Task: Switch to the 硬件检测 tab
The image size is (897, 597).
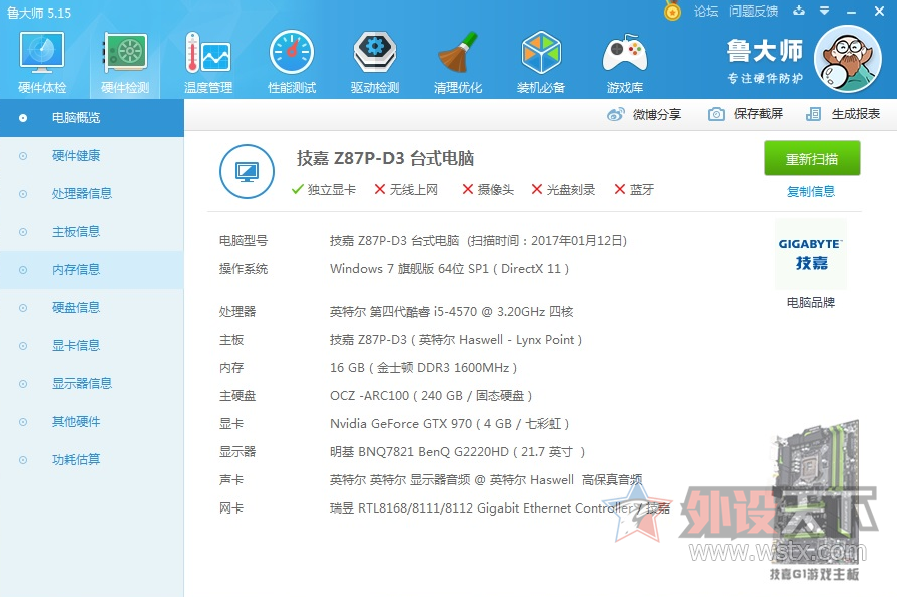Action: (x=125, y=62)
